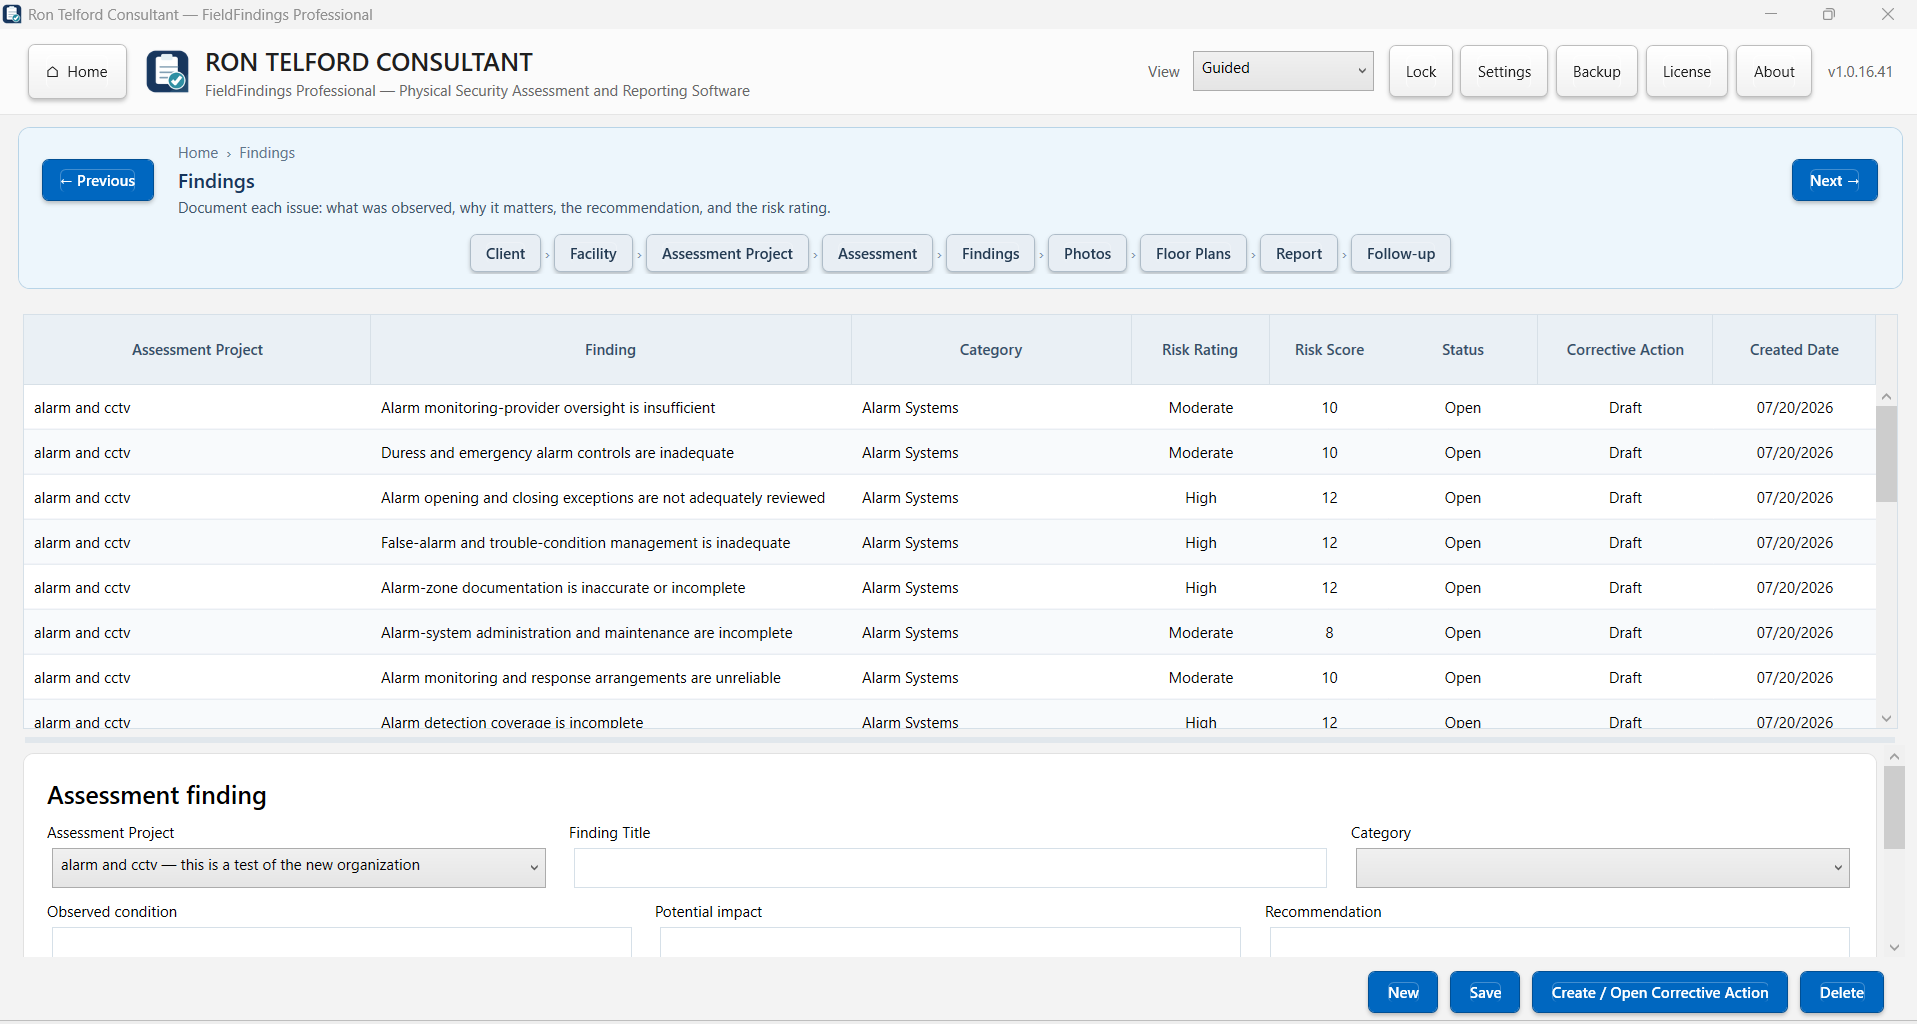1917x1024 pixels.
Task: Switch to the Findings step tab
Action: [991, 254]
